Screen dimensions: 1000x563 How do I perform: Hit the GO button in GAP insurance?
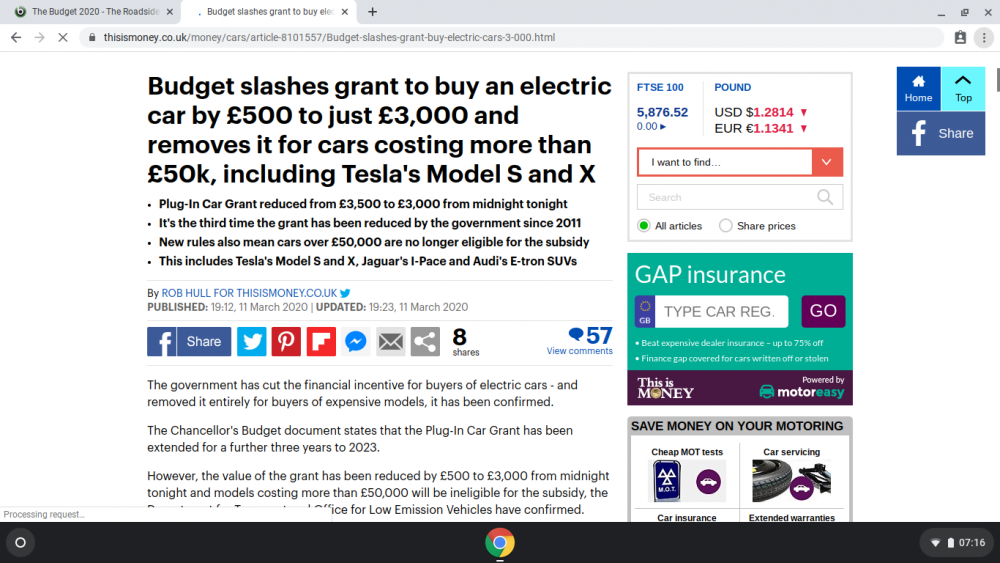(x=823, y=311)
